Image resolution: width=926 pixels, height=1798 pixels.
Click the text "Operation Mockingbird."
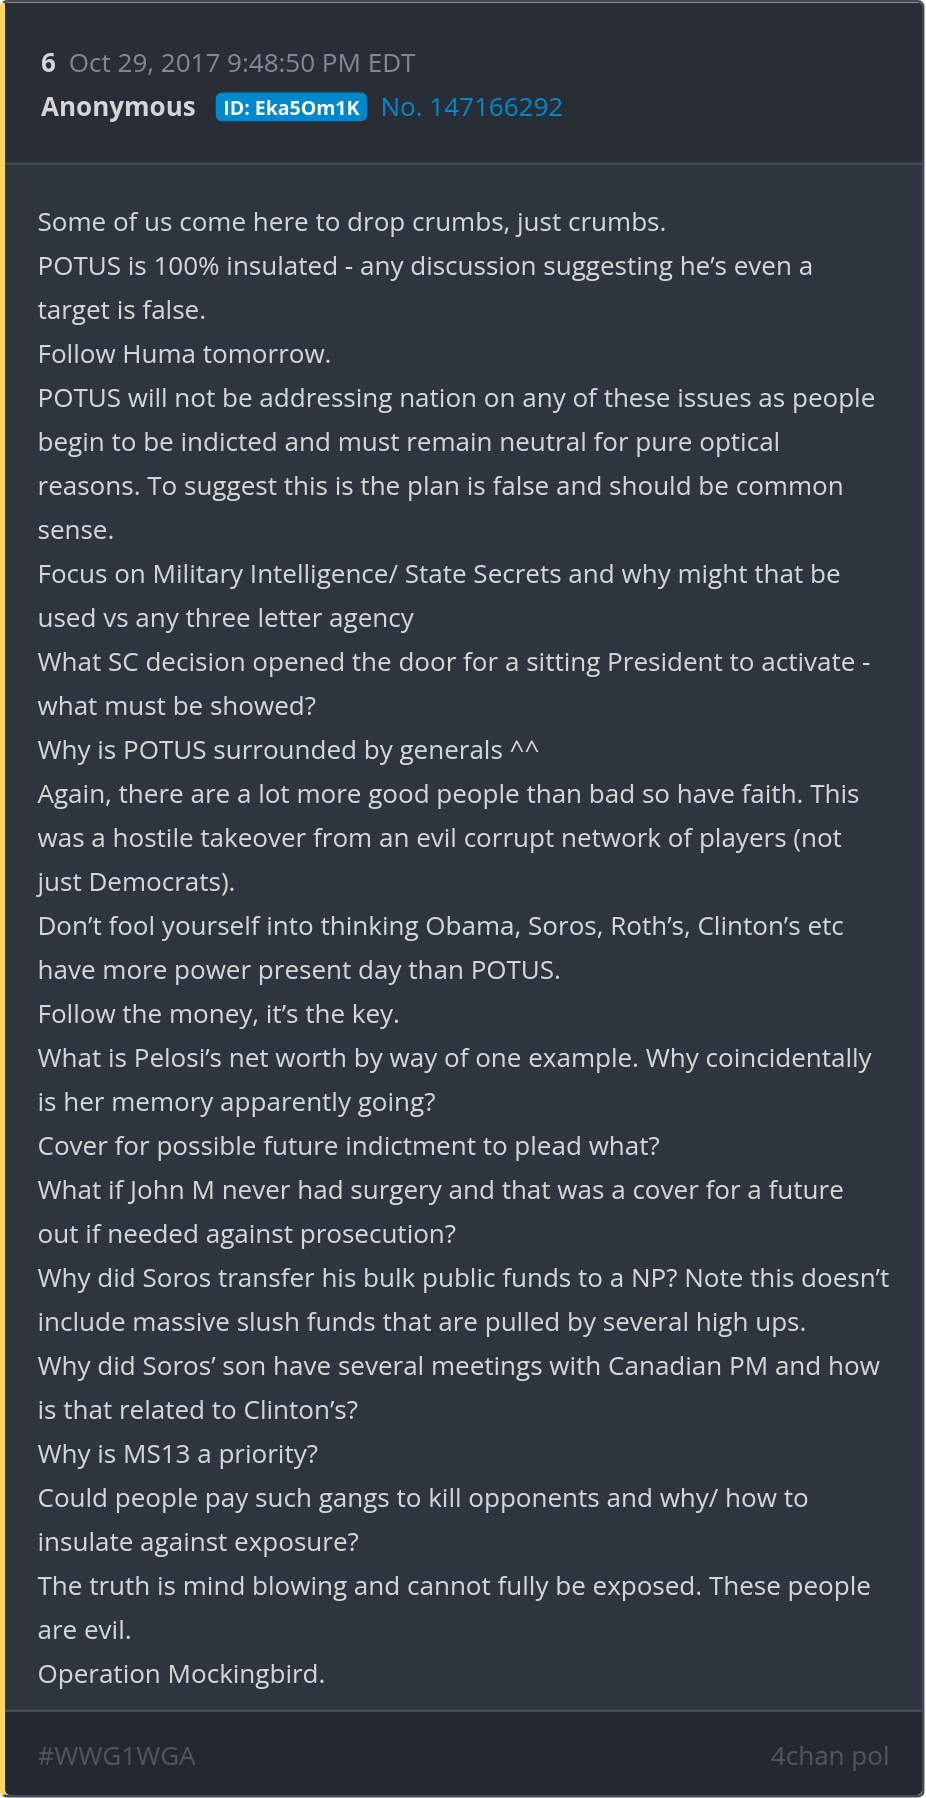(x=181, y=1674)
